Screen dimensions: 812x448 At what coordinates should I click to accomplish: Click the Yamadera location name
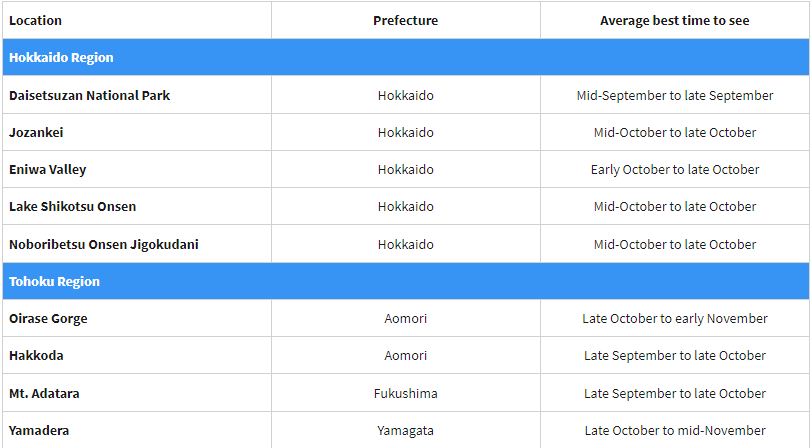[x=39, y=431]
